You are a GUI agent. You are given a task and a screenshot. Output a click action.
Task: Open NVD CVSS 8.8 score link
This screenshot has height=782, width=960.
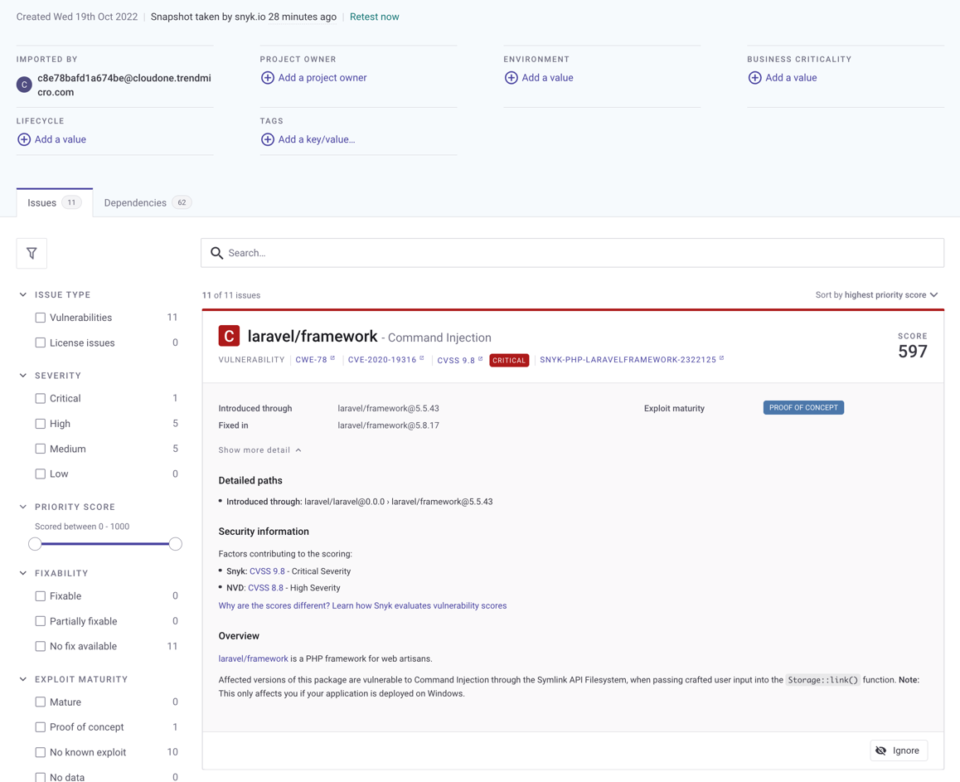(x=265, y=588)
